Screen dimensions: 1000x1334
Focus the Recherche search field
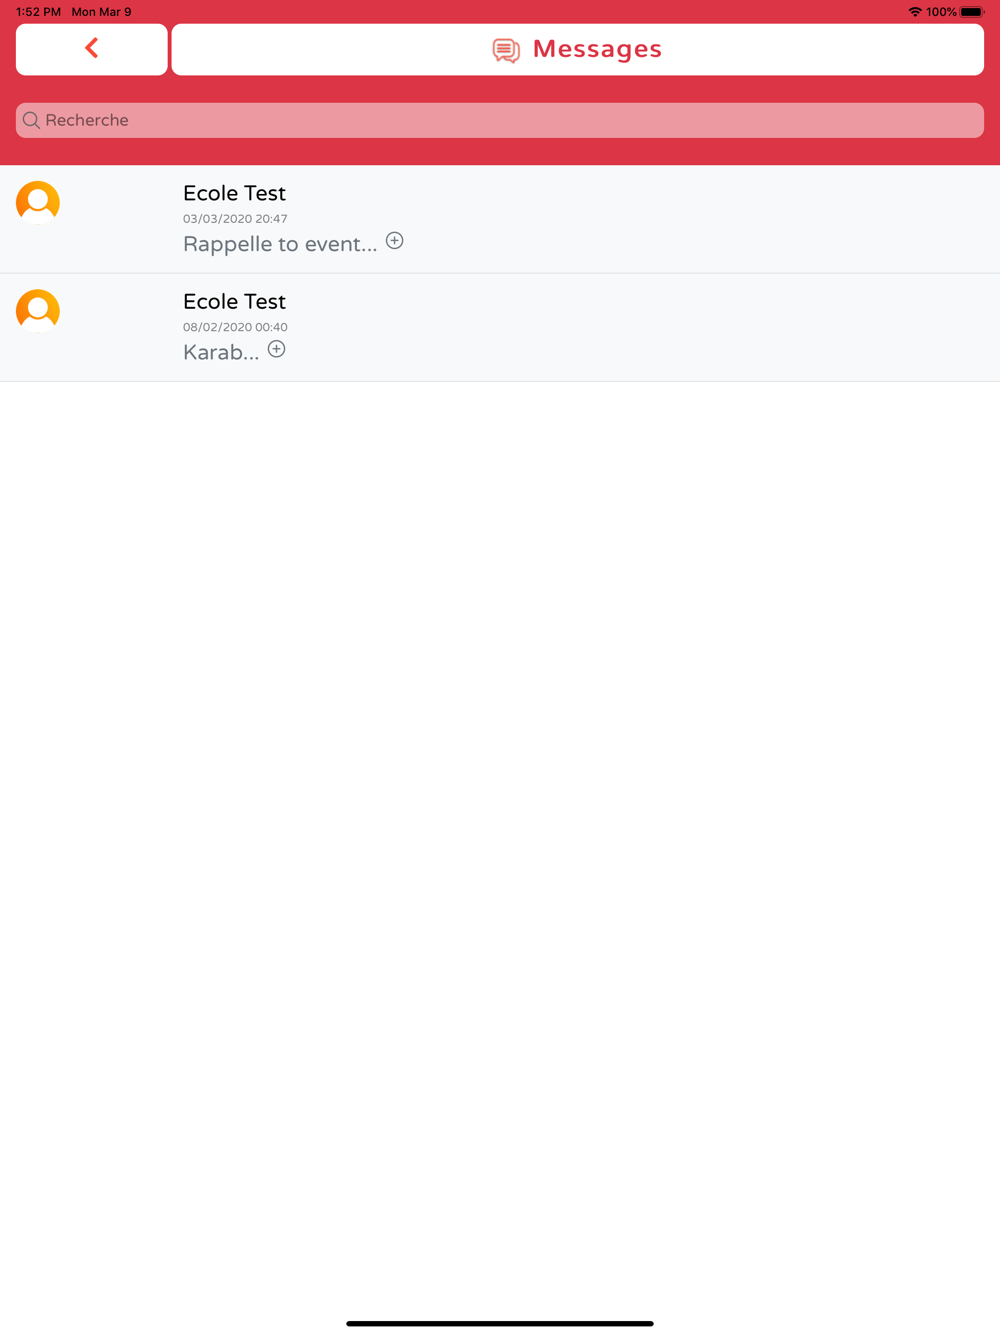(500, 120)
